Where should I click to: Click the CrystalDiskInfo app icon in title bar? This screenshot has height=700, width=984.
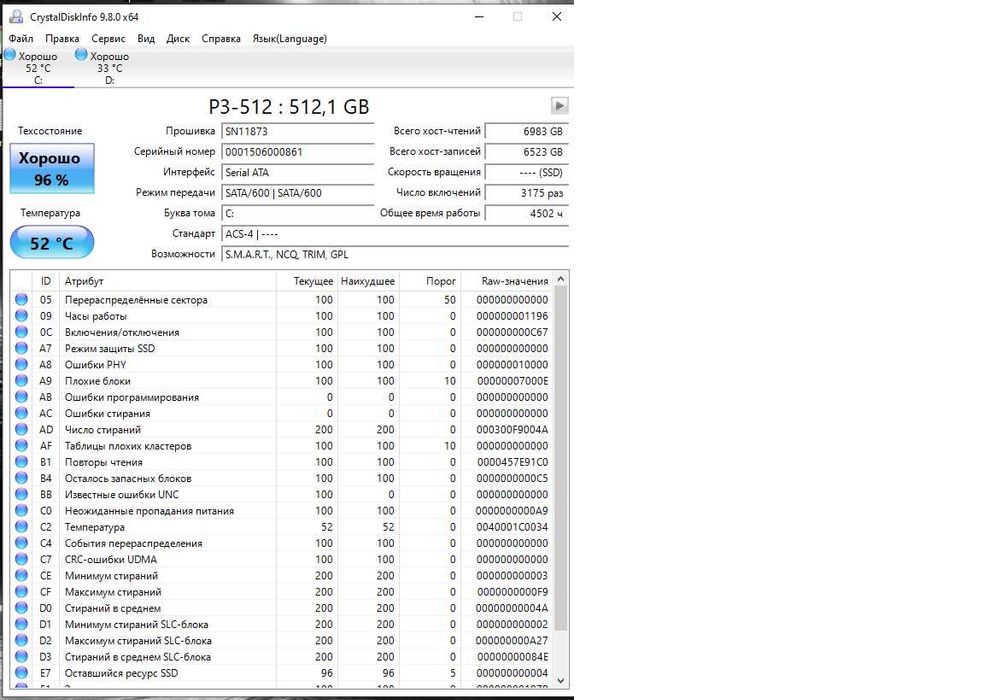(16, 17)
